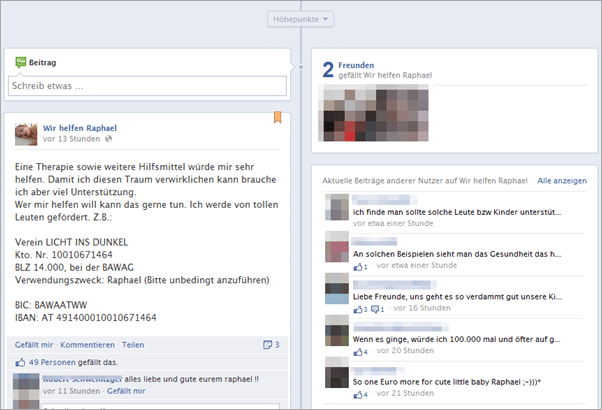Click blurred author name above 'Liebe Freunde' post
The height and width of the screenshot is (410, 602).
[394, 284]
